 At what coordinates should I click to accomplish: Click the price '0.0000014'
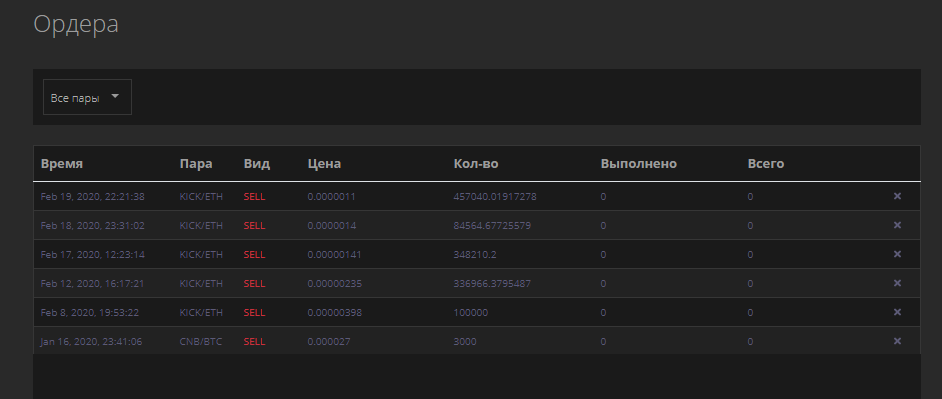[x=332, y=225]
